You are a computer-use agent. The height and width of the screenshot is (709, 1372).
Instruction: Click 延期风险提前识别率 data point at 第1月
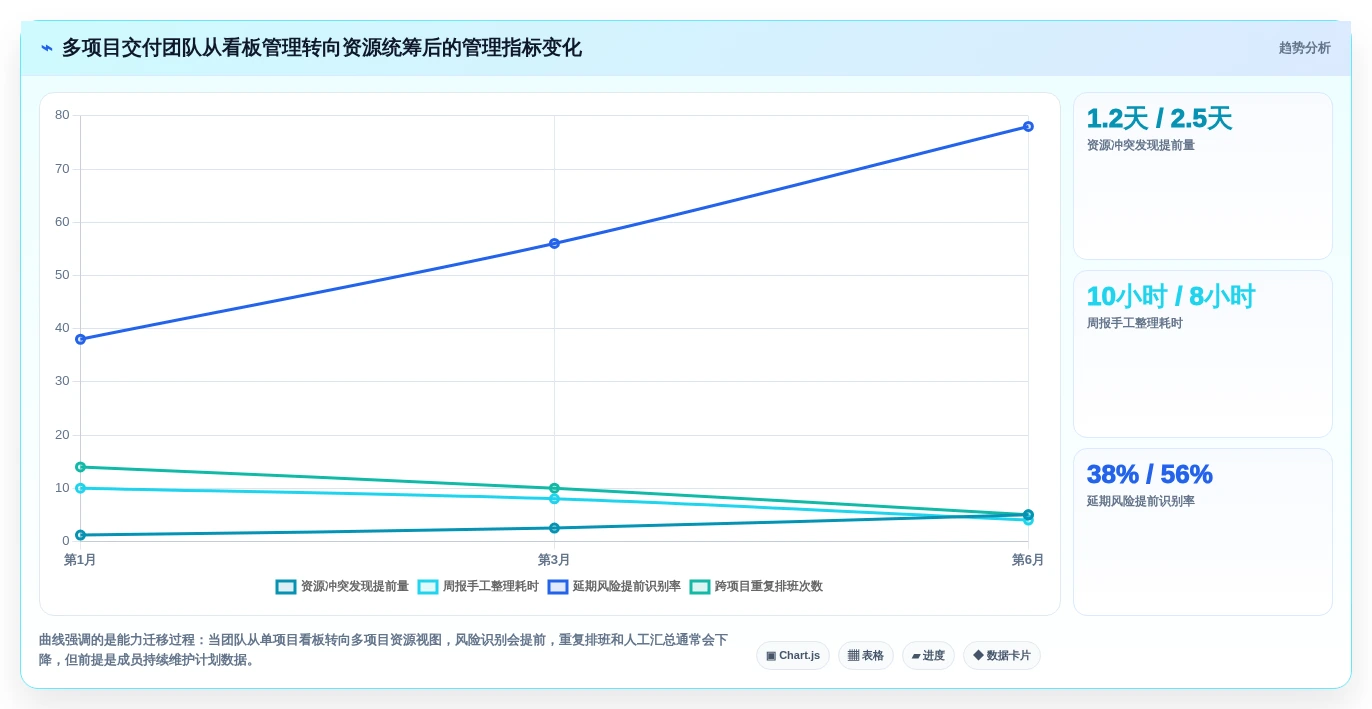pos(80,339)
